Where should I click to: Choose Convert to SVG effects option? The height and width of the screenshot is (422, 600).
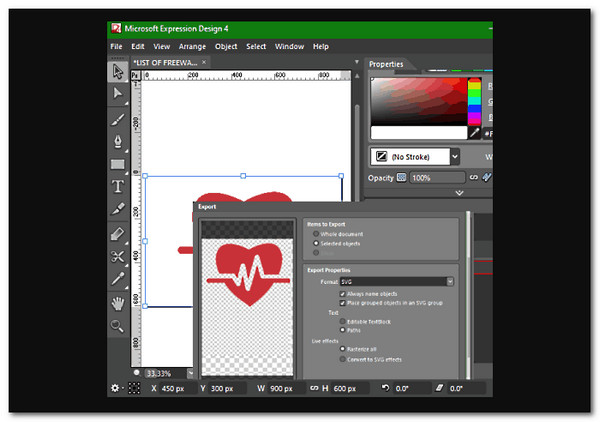coord(342,359)
